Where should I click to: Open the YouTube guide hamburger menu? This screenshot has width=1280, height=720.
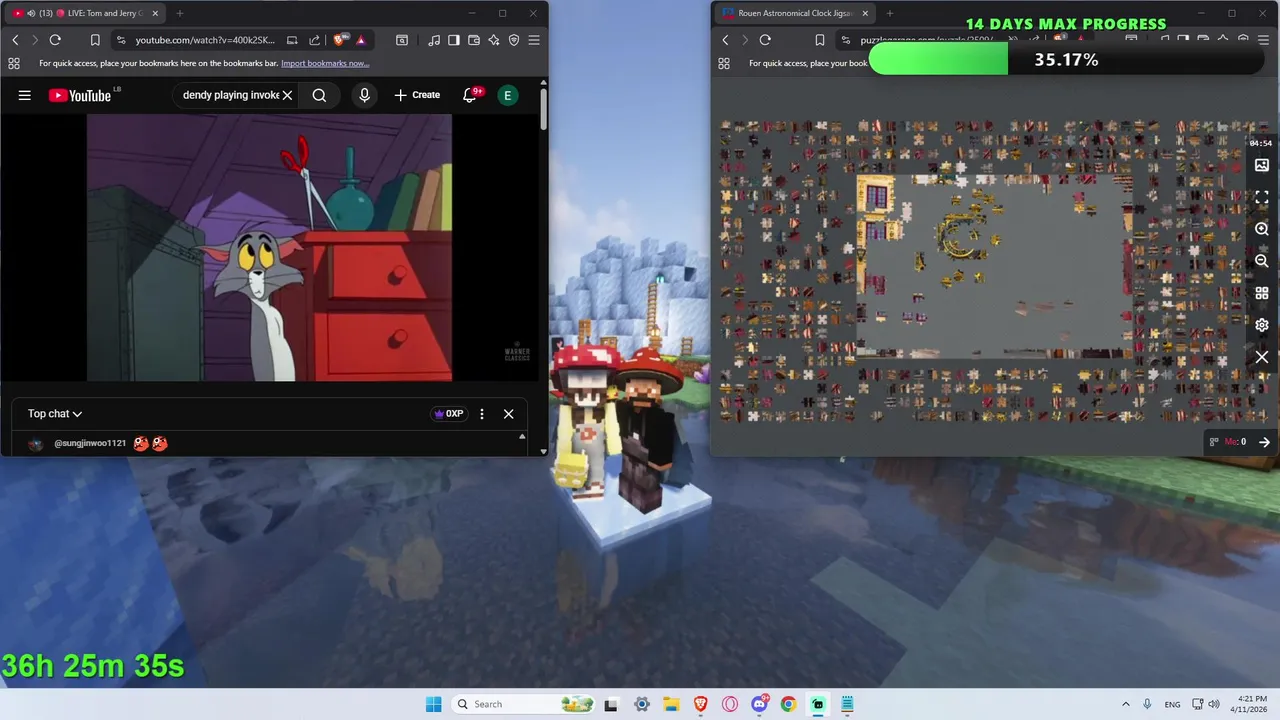point(25,95)
